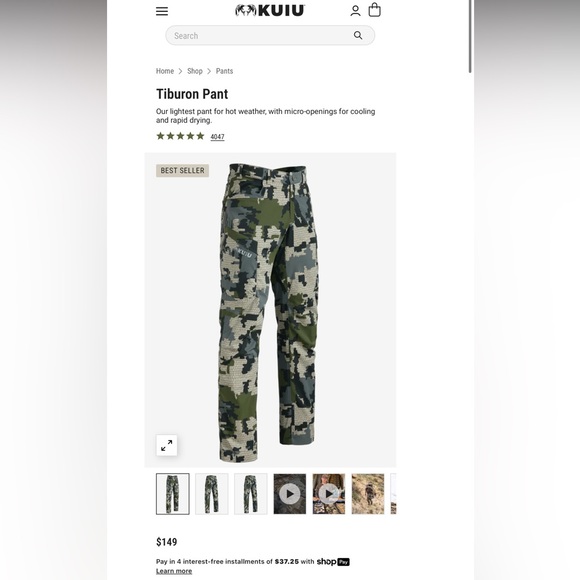Screen dimensions: 580x580
Task: Open the Pants breadcrumb link
Action: [x=224, y=71]
